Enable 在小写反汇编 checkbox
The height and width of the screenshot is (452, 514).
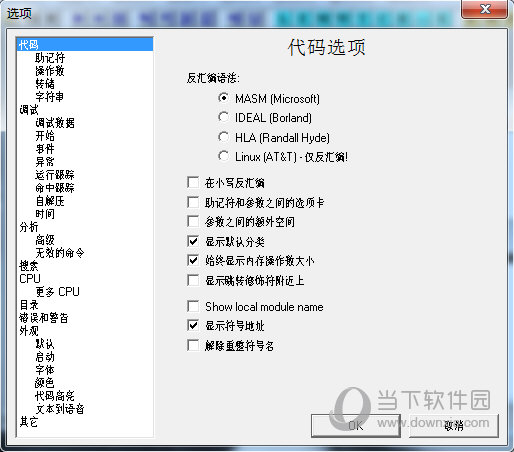(x=193, y=183)
